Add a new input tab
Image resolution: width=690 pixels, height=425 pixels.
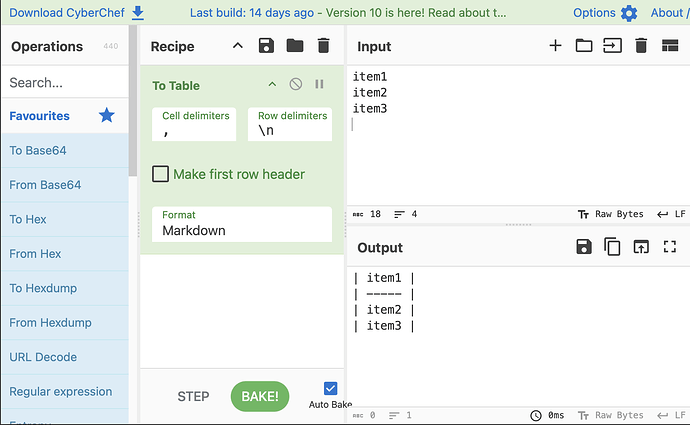tap(555, 45)
